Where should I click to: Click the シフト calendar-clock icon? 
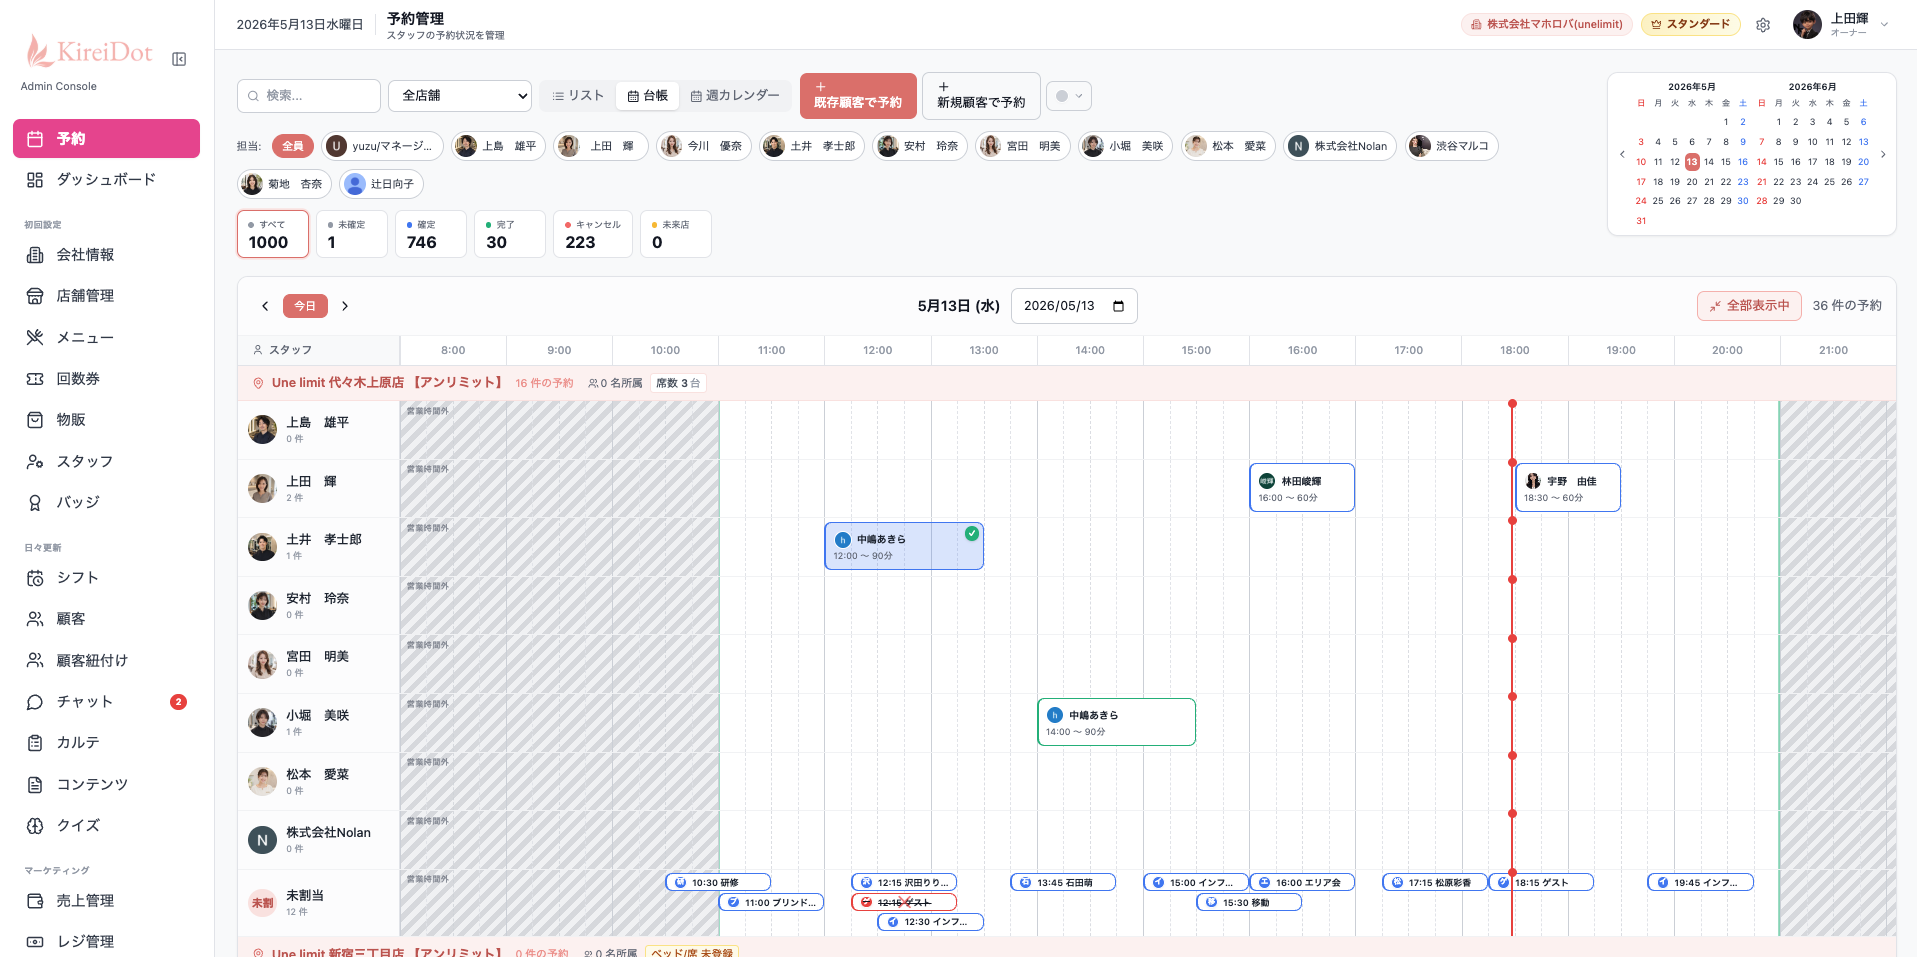(35, 578)
